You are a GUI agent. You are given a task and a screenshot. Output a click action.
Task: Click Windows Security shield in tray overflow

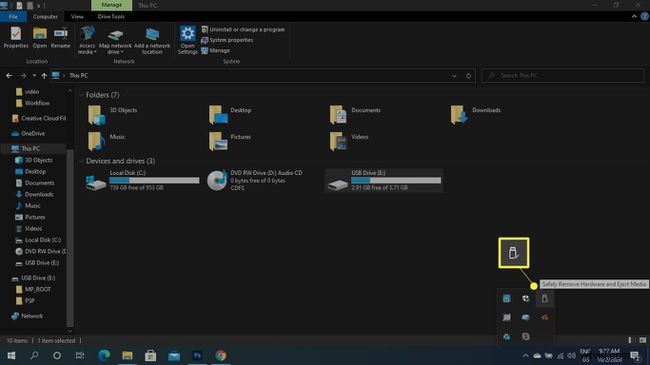pos(526,299)
